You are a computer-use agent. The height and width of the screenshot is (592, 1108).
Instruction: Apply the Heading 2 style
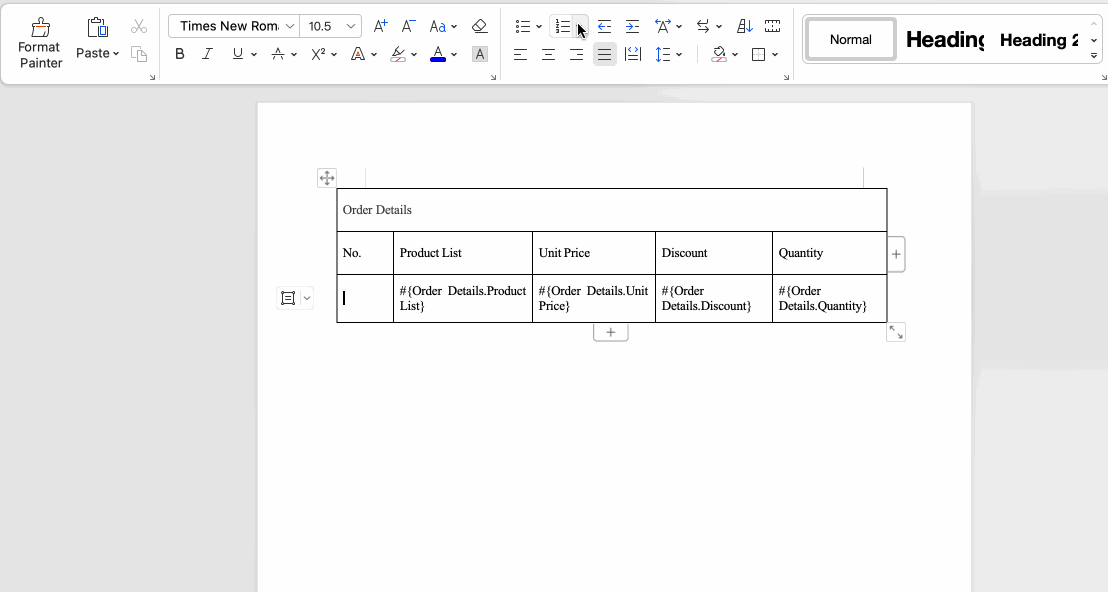point(1038,40)
